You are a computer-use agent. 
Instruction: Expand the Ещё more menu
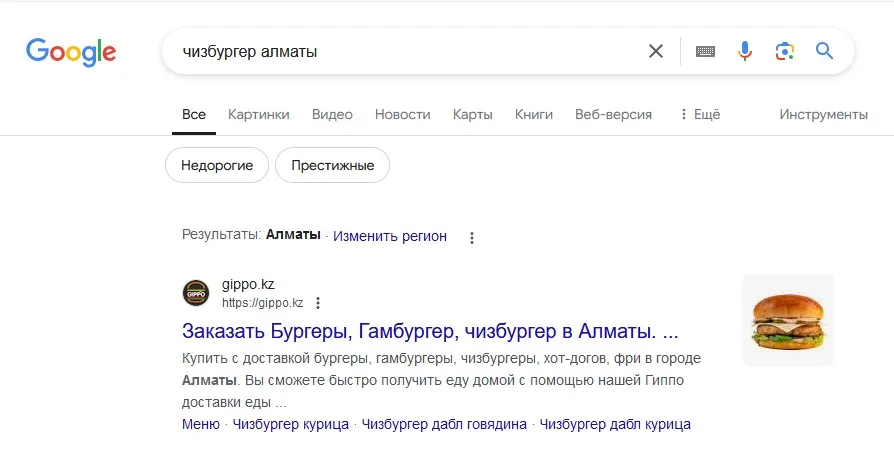pos(700,115)
